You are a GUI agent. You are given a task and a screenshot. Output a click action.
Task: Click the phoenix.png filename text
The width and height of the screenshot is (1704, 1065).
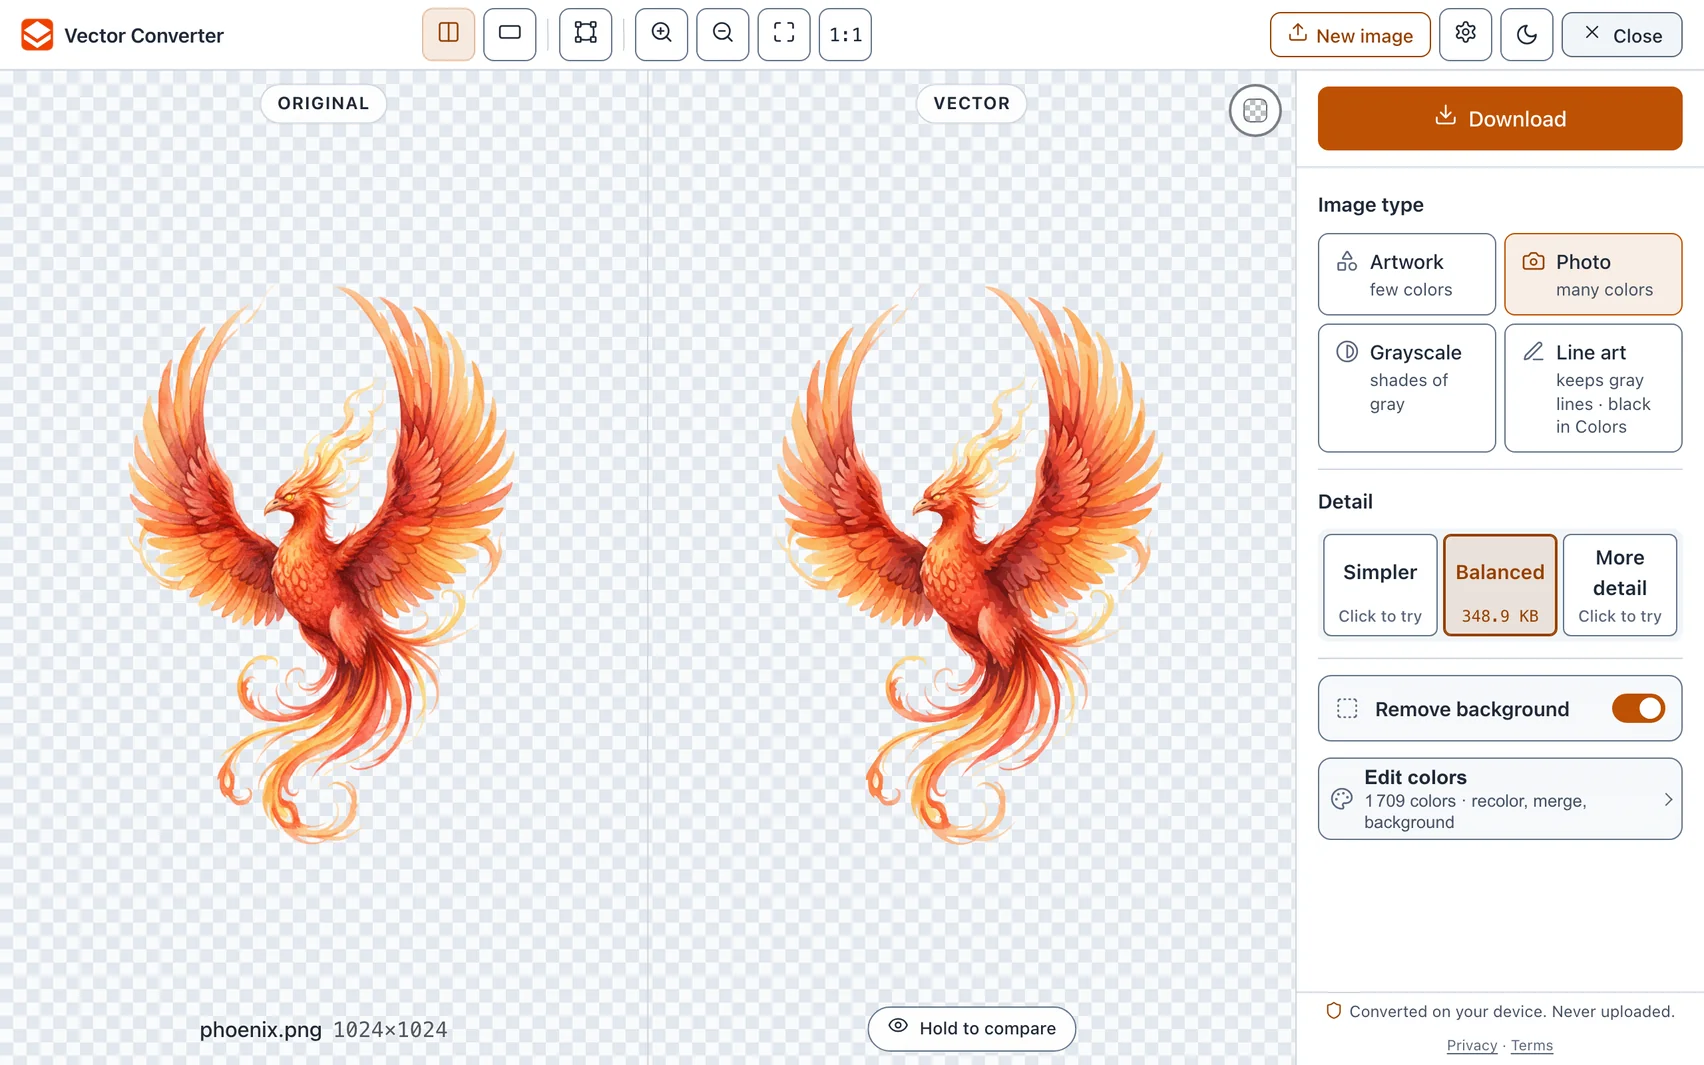coord(260,1029)
